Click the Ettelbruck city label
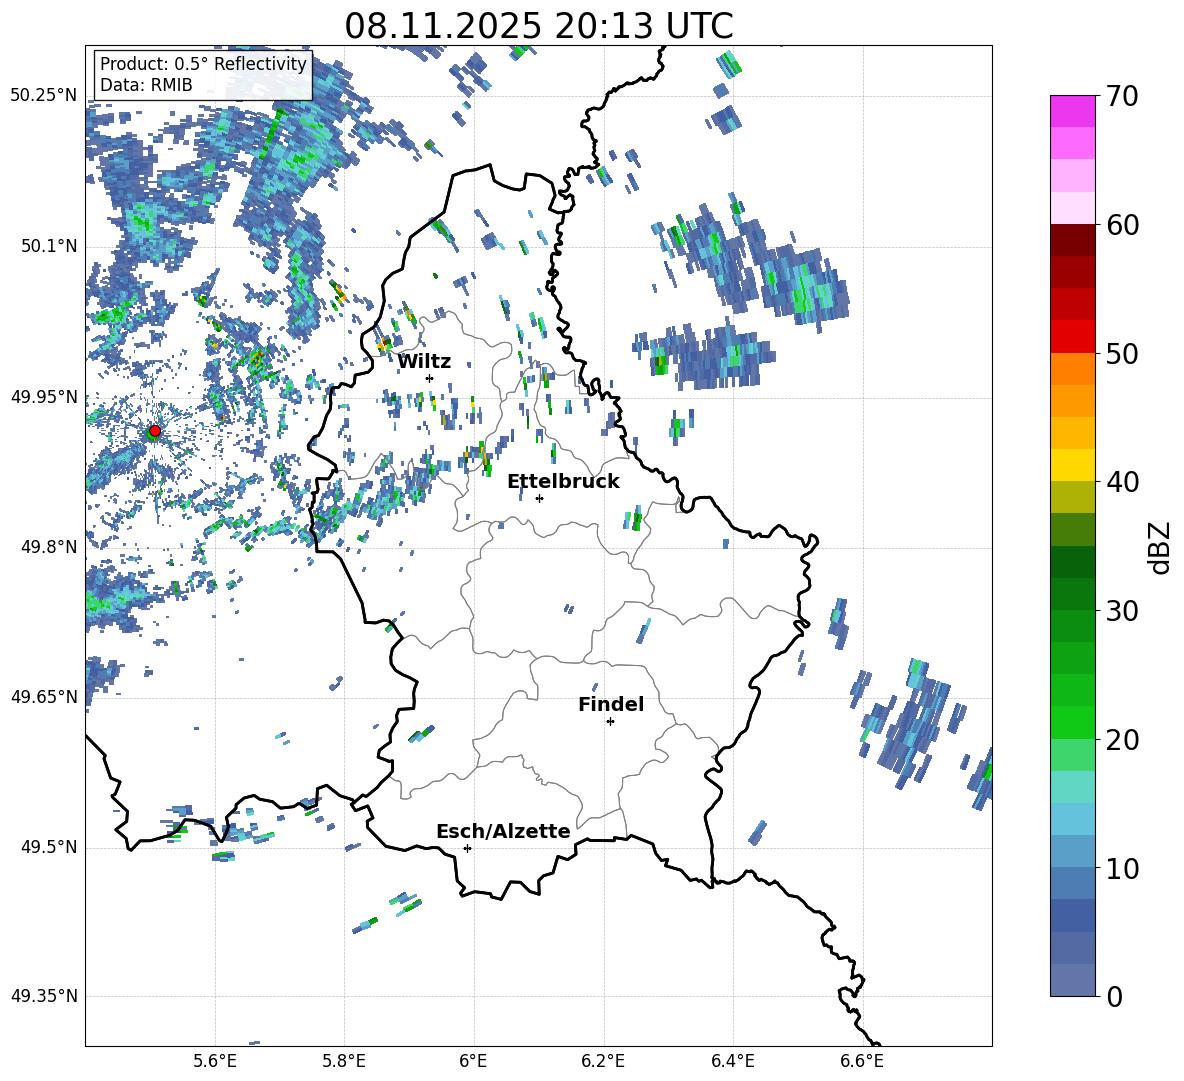This screenshot has width=1184, height=1081. coord(563,482)
